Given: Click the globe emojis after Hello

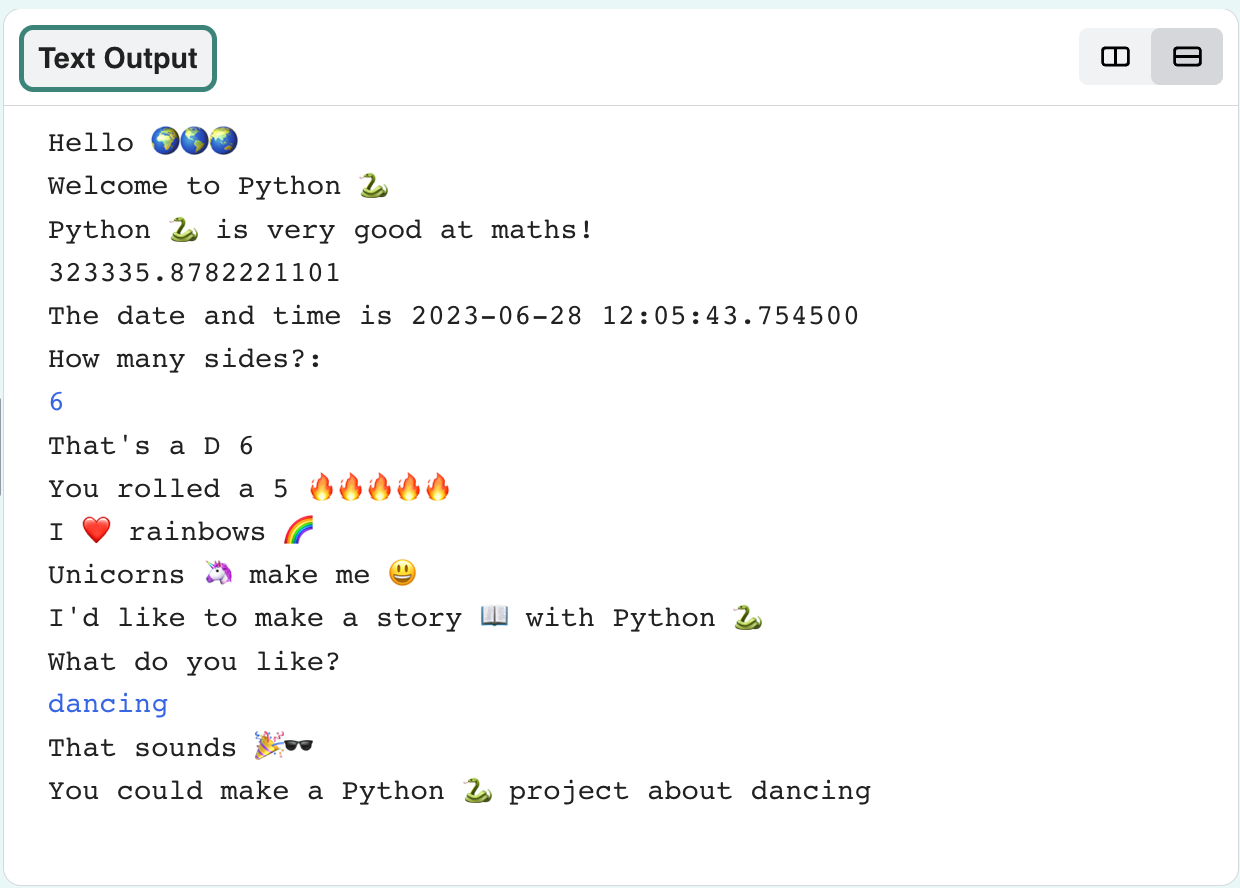Looking at the screenshot, I should (x=196, y=141).
